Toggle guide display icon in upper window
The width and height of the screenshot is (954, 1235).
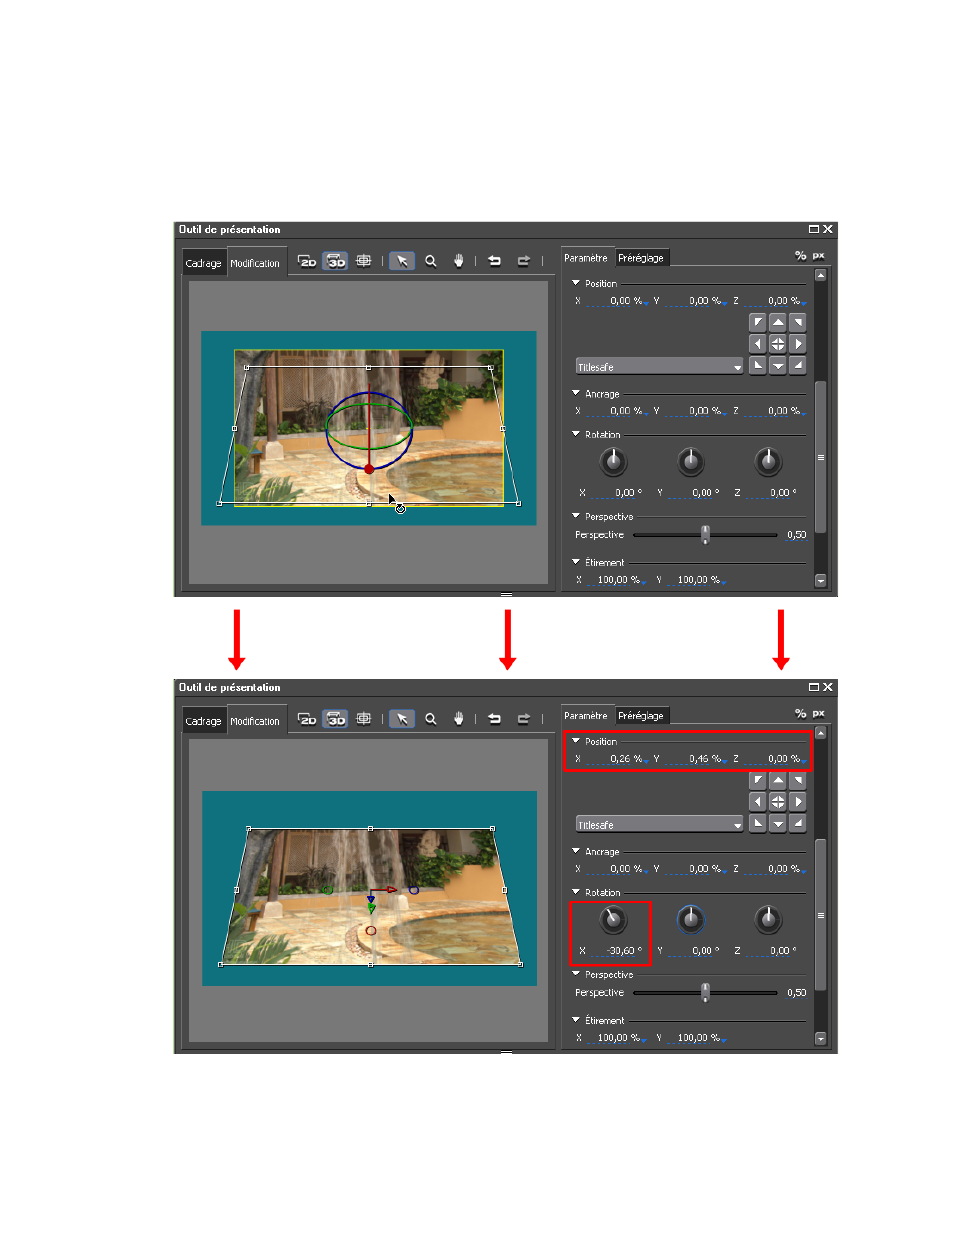[364, 261]
